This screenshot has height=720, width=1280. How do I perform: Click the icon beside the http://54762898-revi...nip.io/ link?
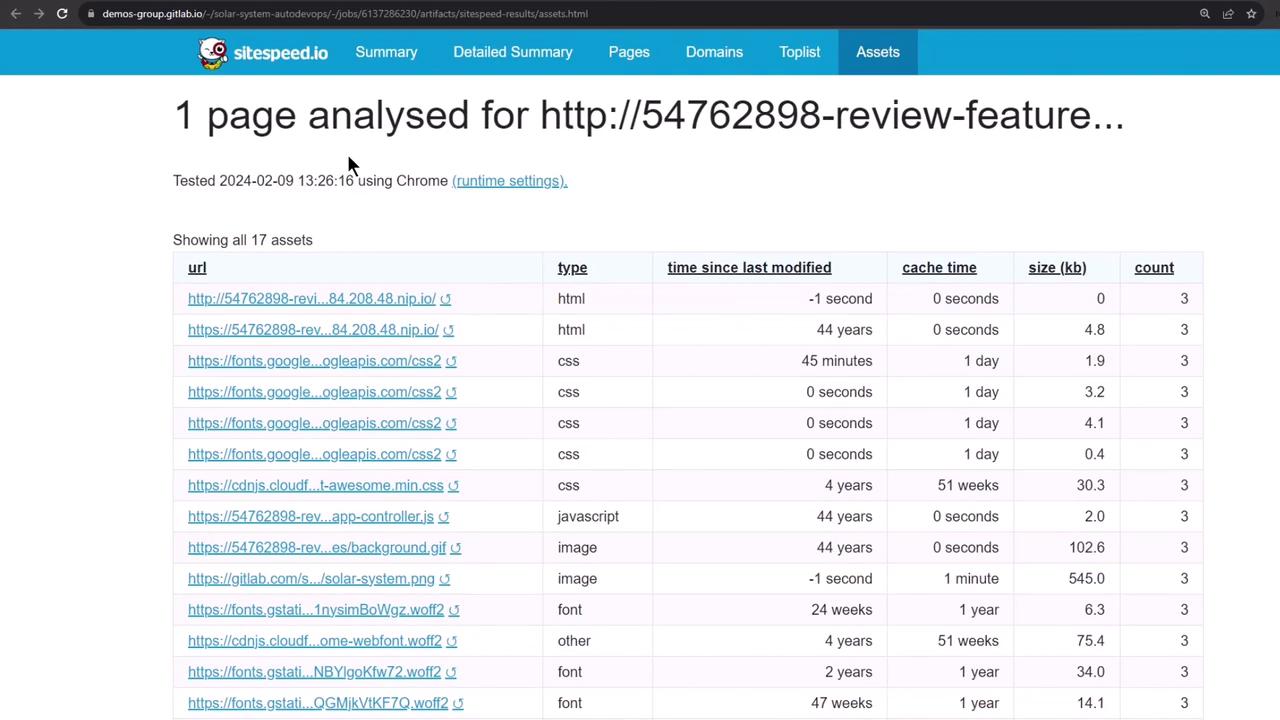(446, 299)
